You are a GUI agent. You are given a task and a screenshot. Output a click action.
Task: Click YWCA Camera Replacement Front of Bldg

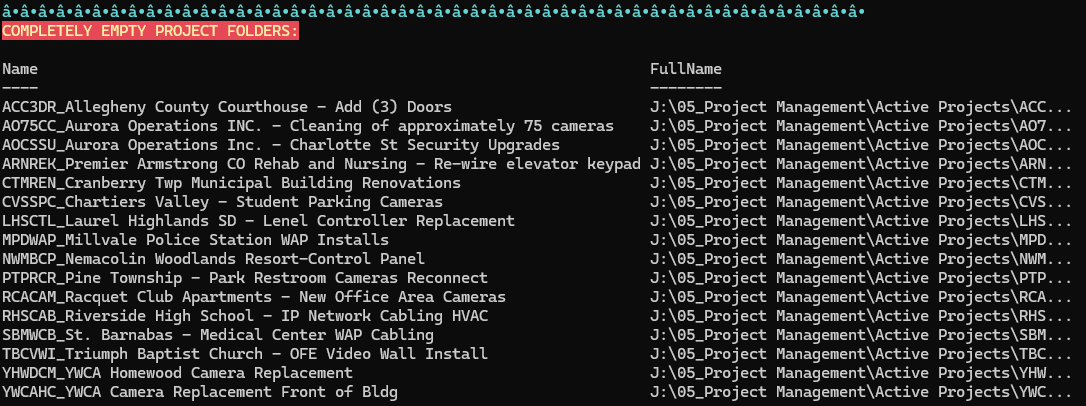pos(200,392)
